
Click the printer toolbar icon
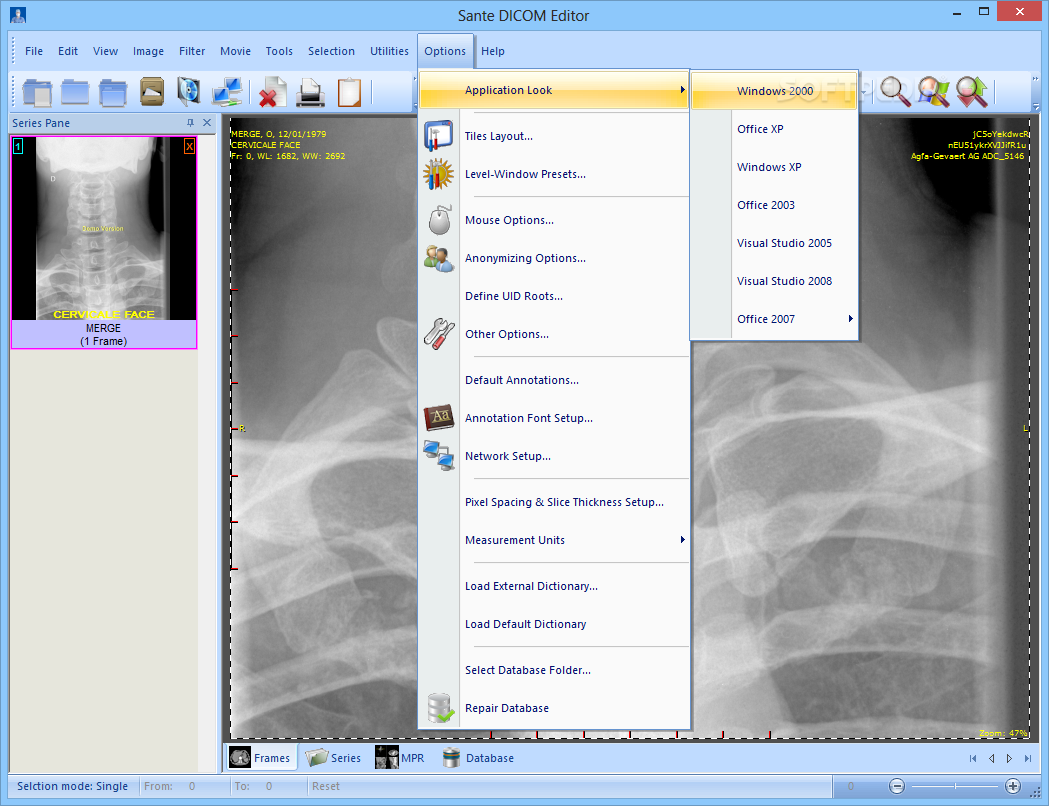[310, 92]
